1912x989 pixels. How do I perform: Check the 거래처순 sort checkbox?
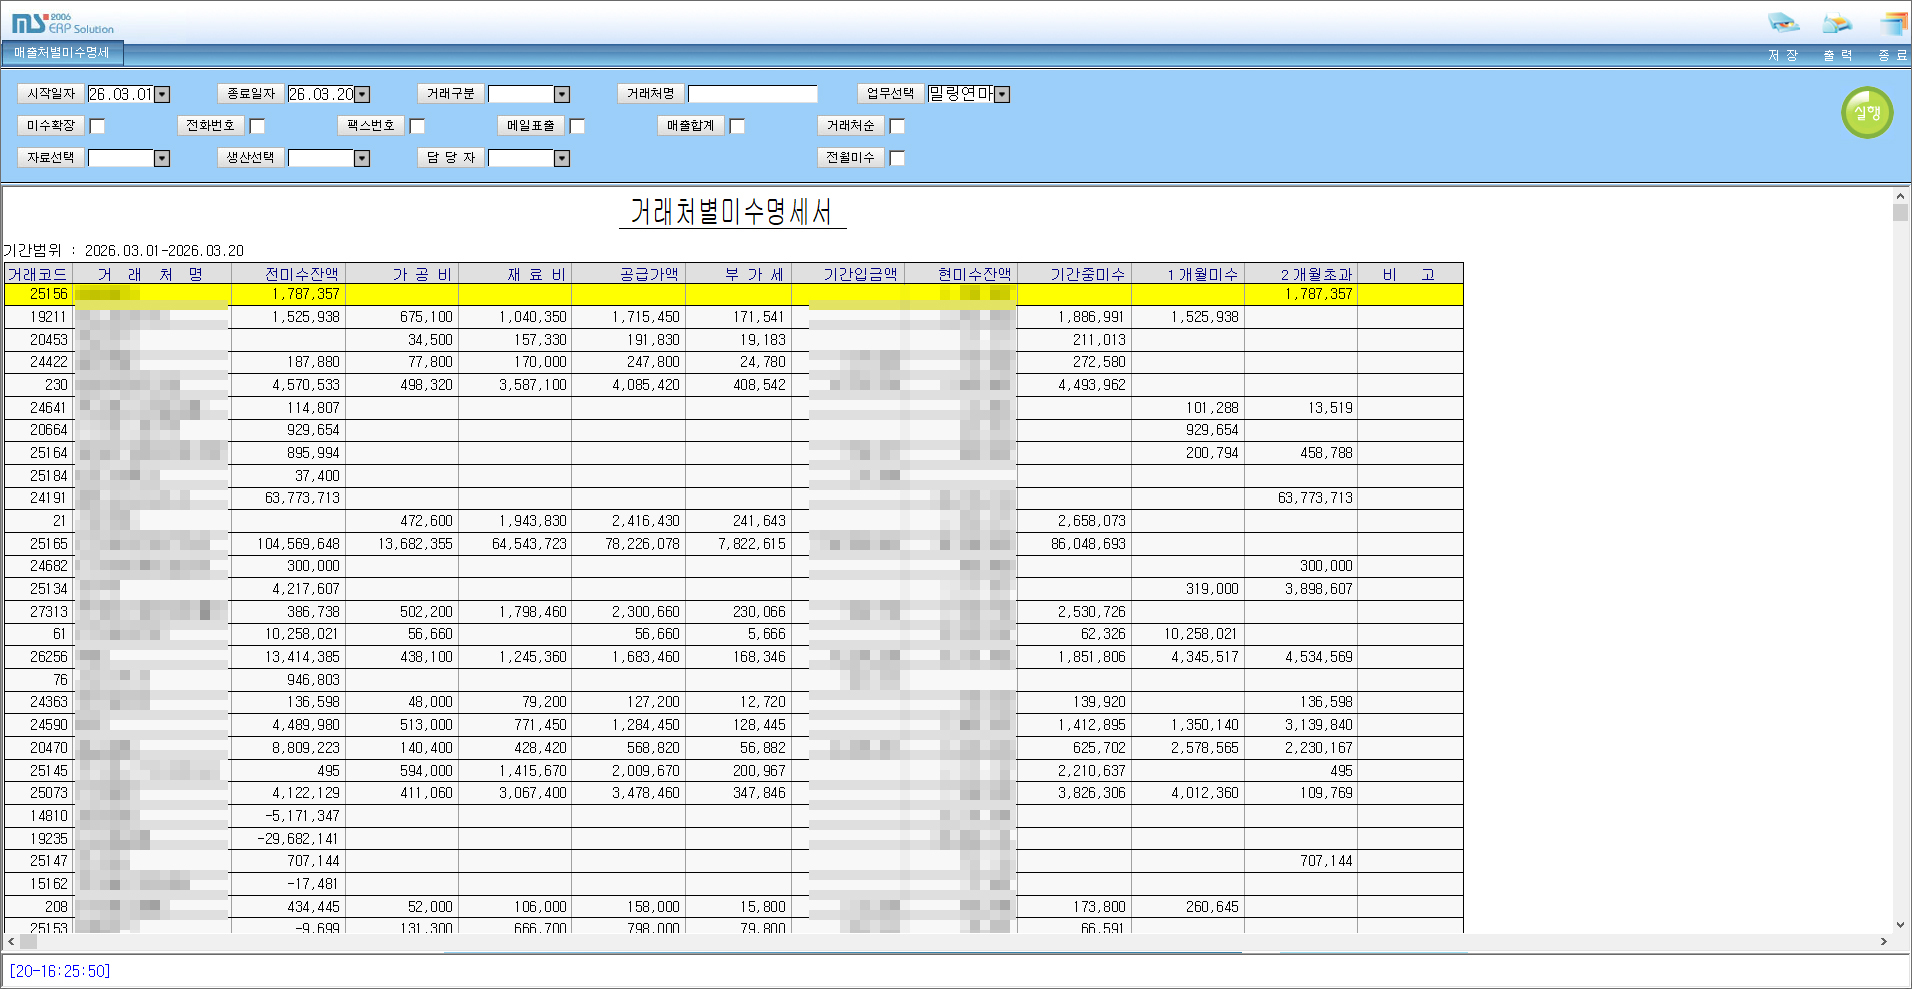(897, 126)
